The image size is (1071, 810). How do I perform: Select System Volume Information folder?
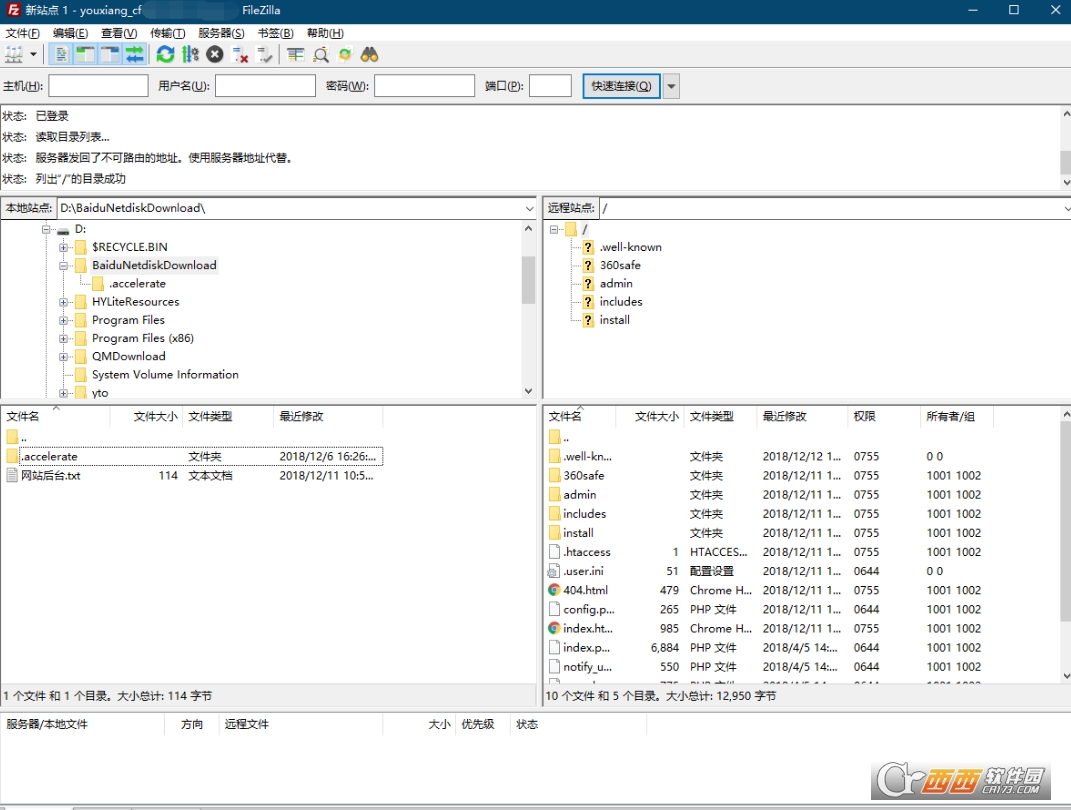tap(165, 374)
